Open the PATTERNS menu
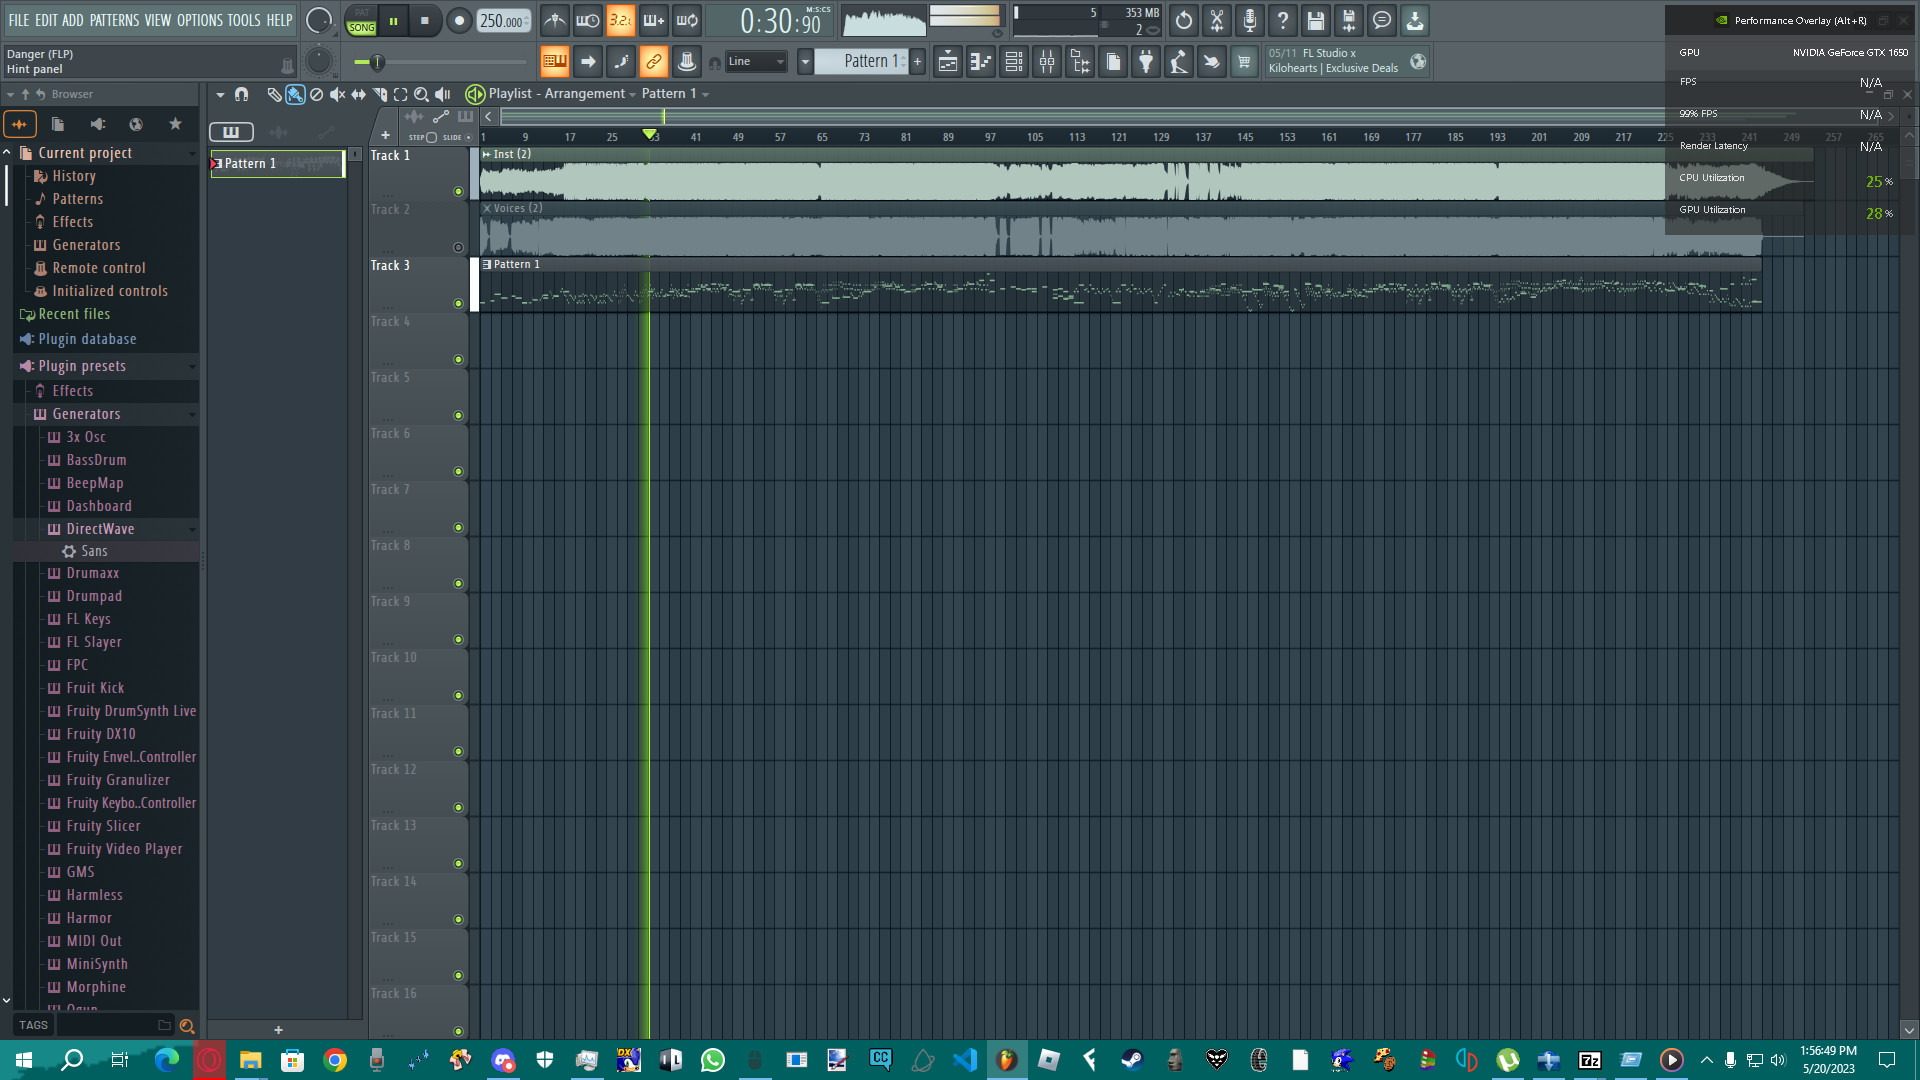Viewport: 1920px width, 1080px height. pyautogui.click(x=115, y=20)
